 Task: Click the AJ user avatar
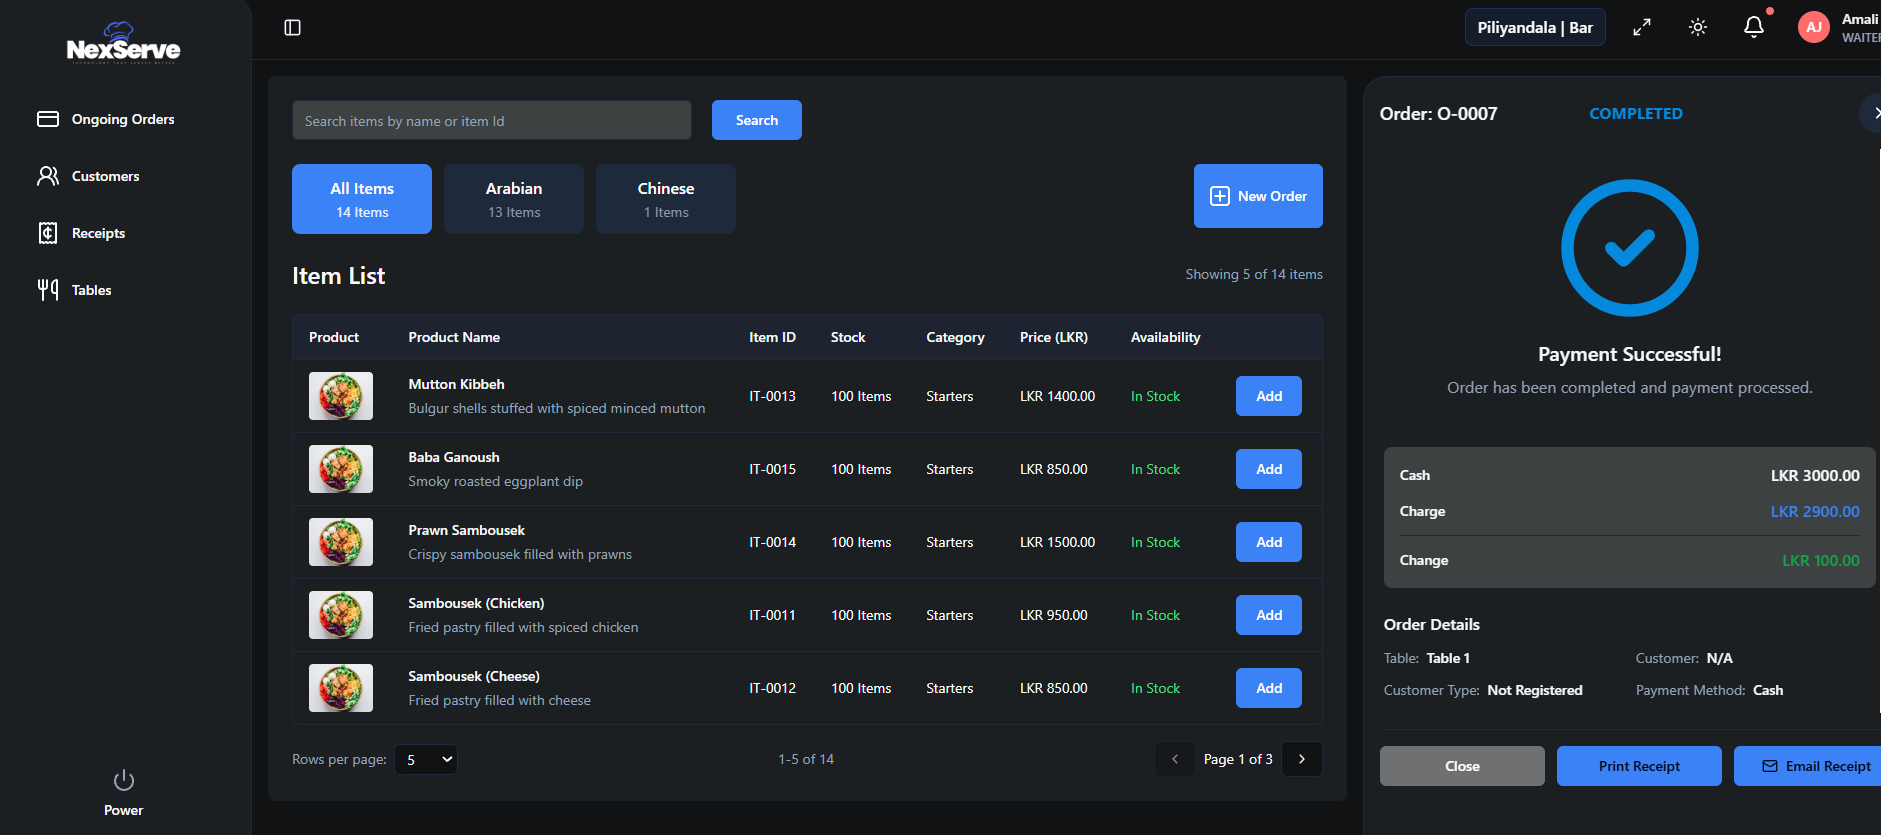click(x=1813, y=28)
